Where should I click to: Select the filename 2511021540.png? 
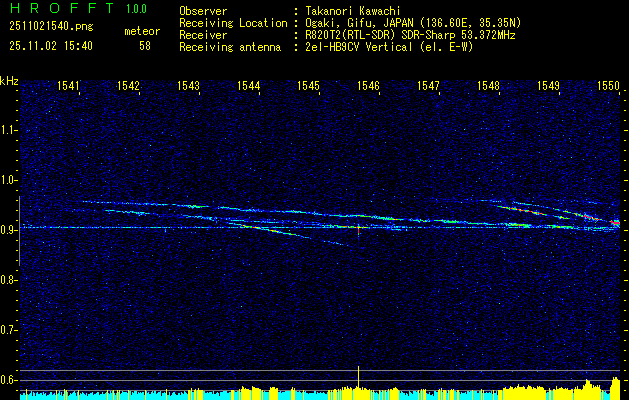pos(51,26)
